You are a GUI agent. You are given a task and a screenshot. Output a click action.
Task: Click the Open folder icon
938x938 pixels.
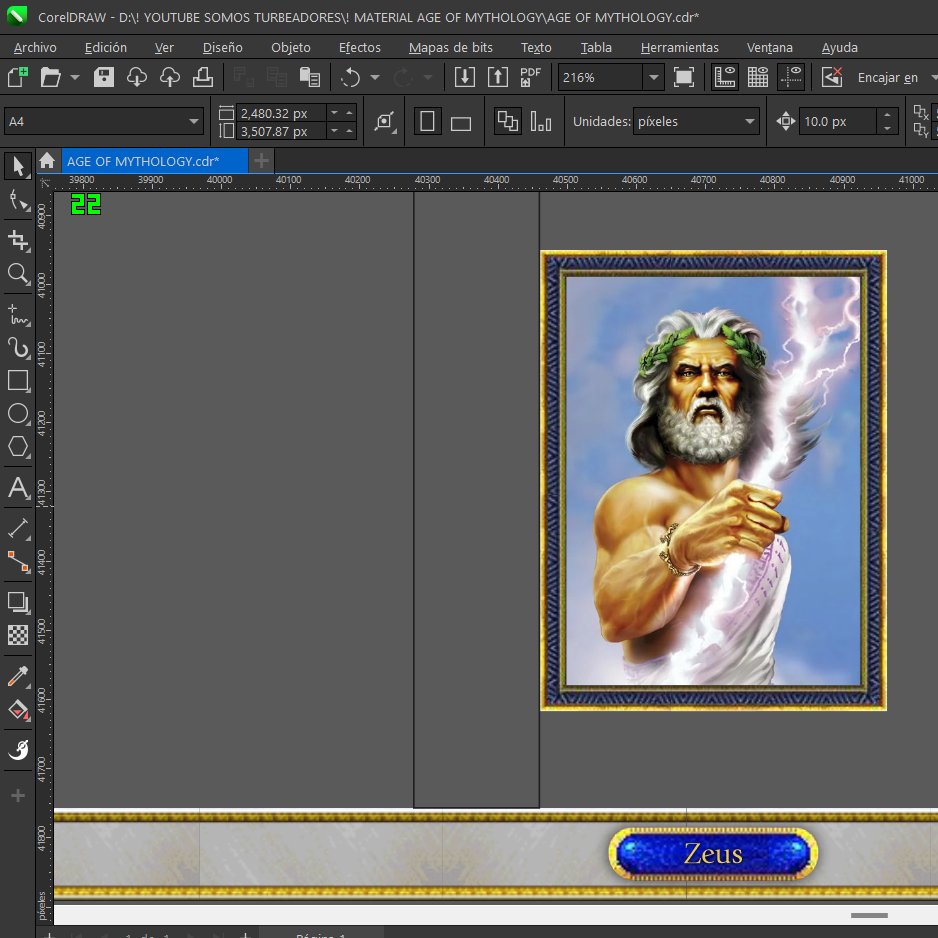click(x=50, y=77)
